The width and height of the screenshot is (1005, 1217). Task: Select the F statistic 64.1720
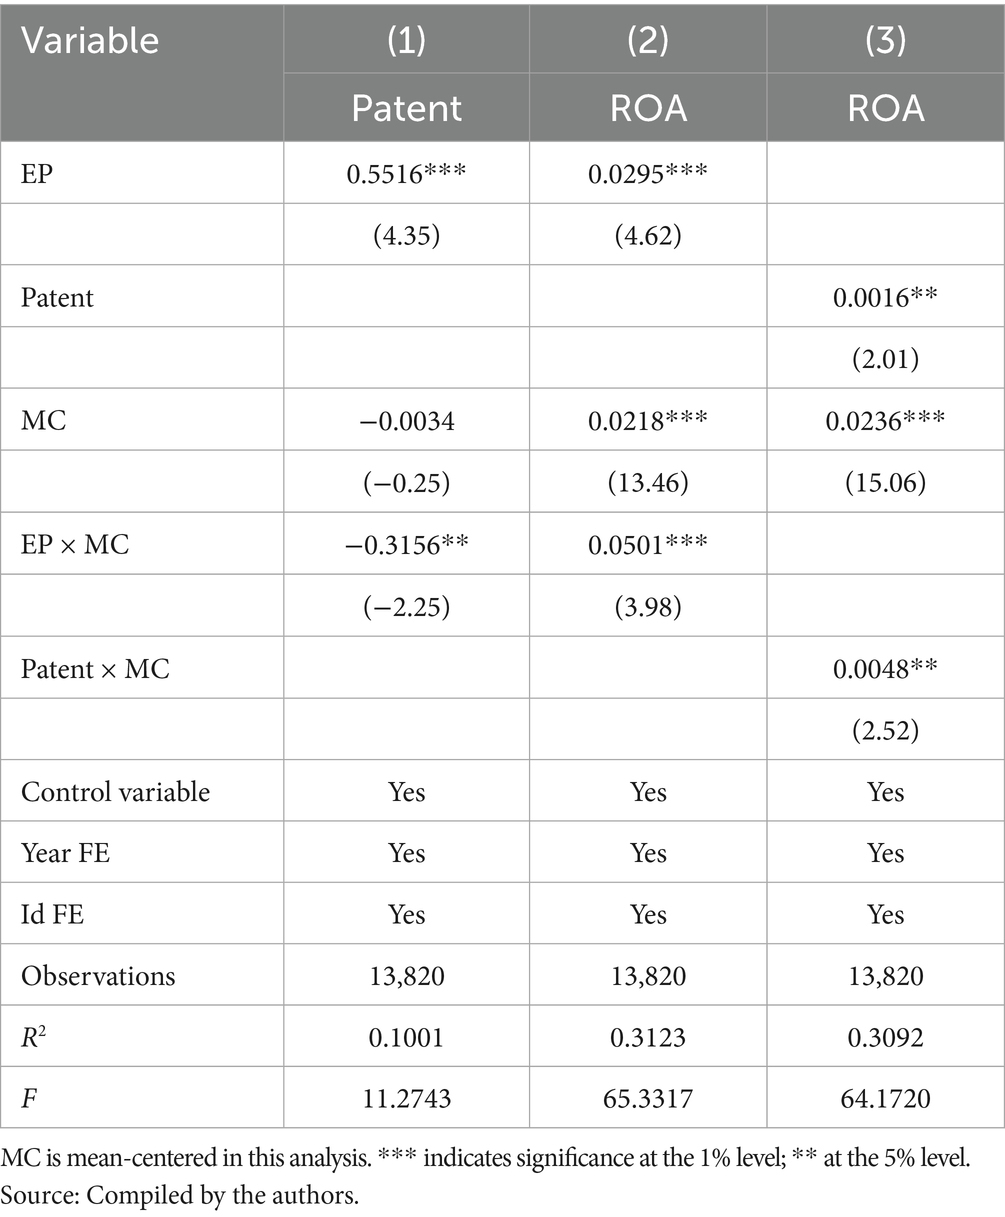tap(885, 1099)
